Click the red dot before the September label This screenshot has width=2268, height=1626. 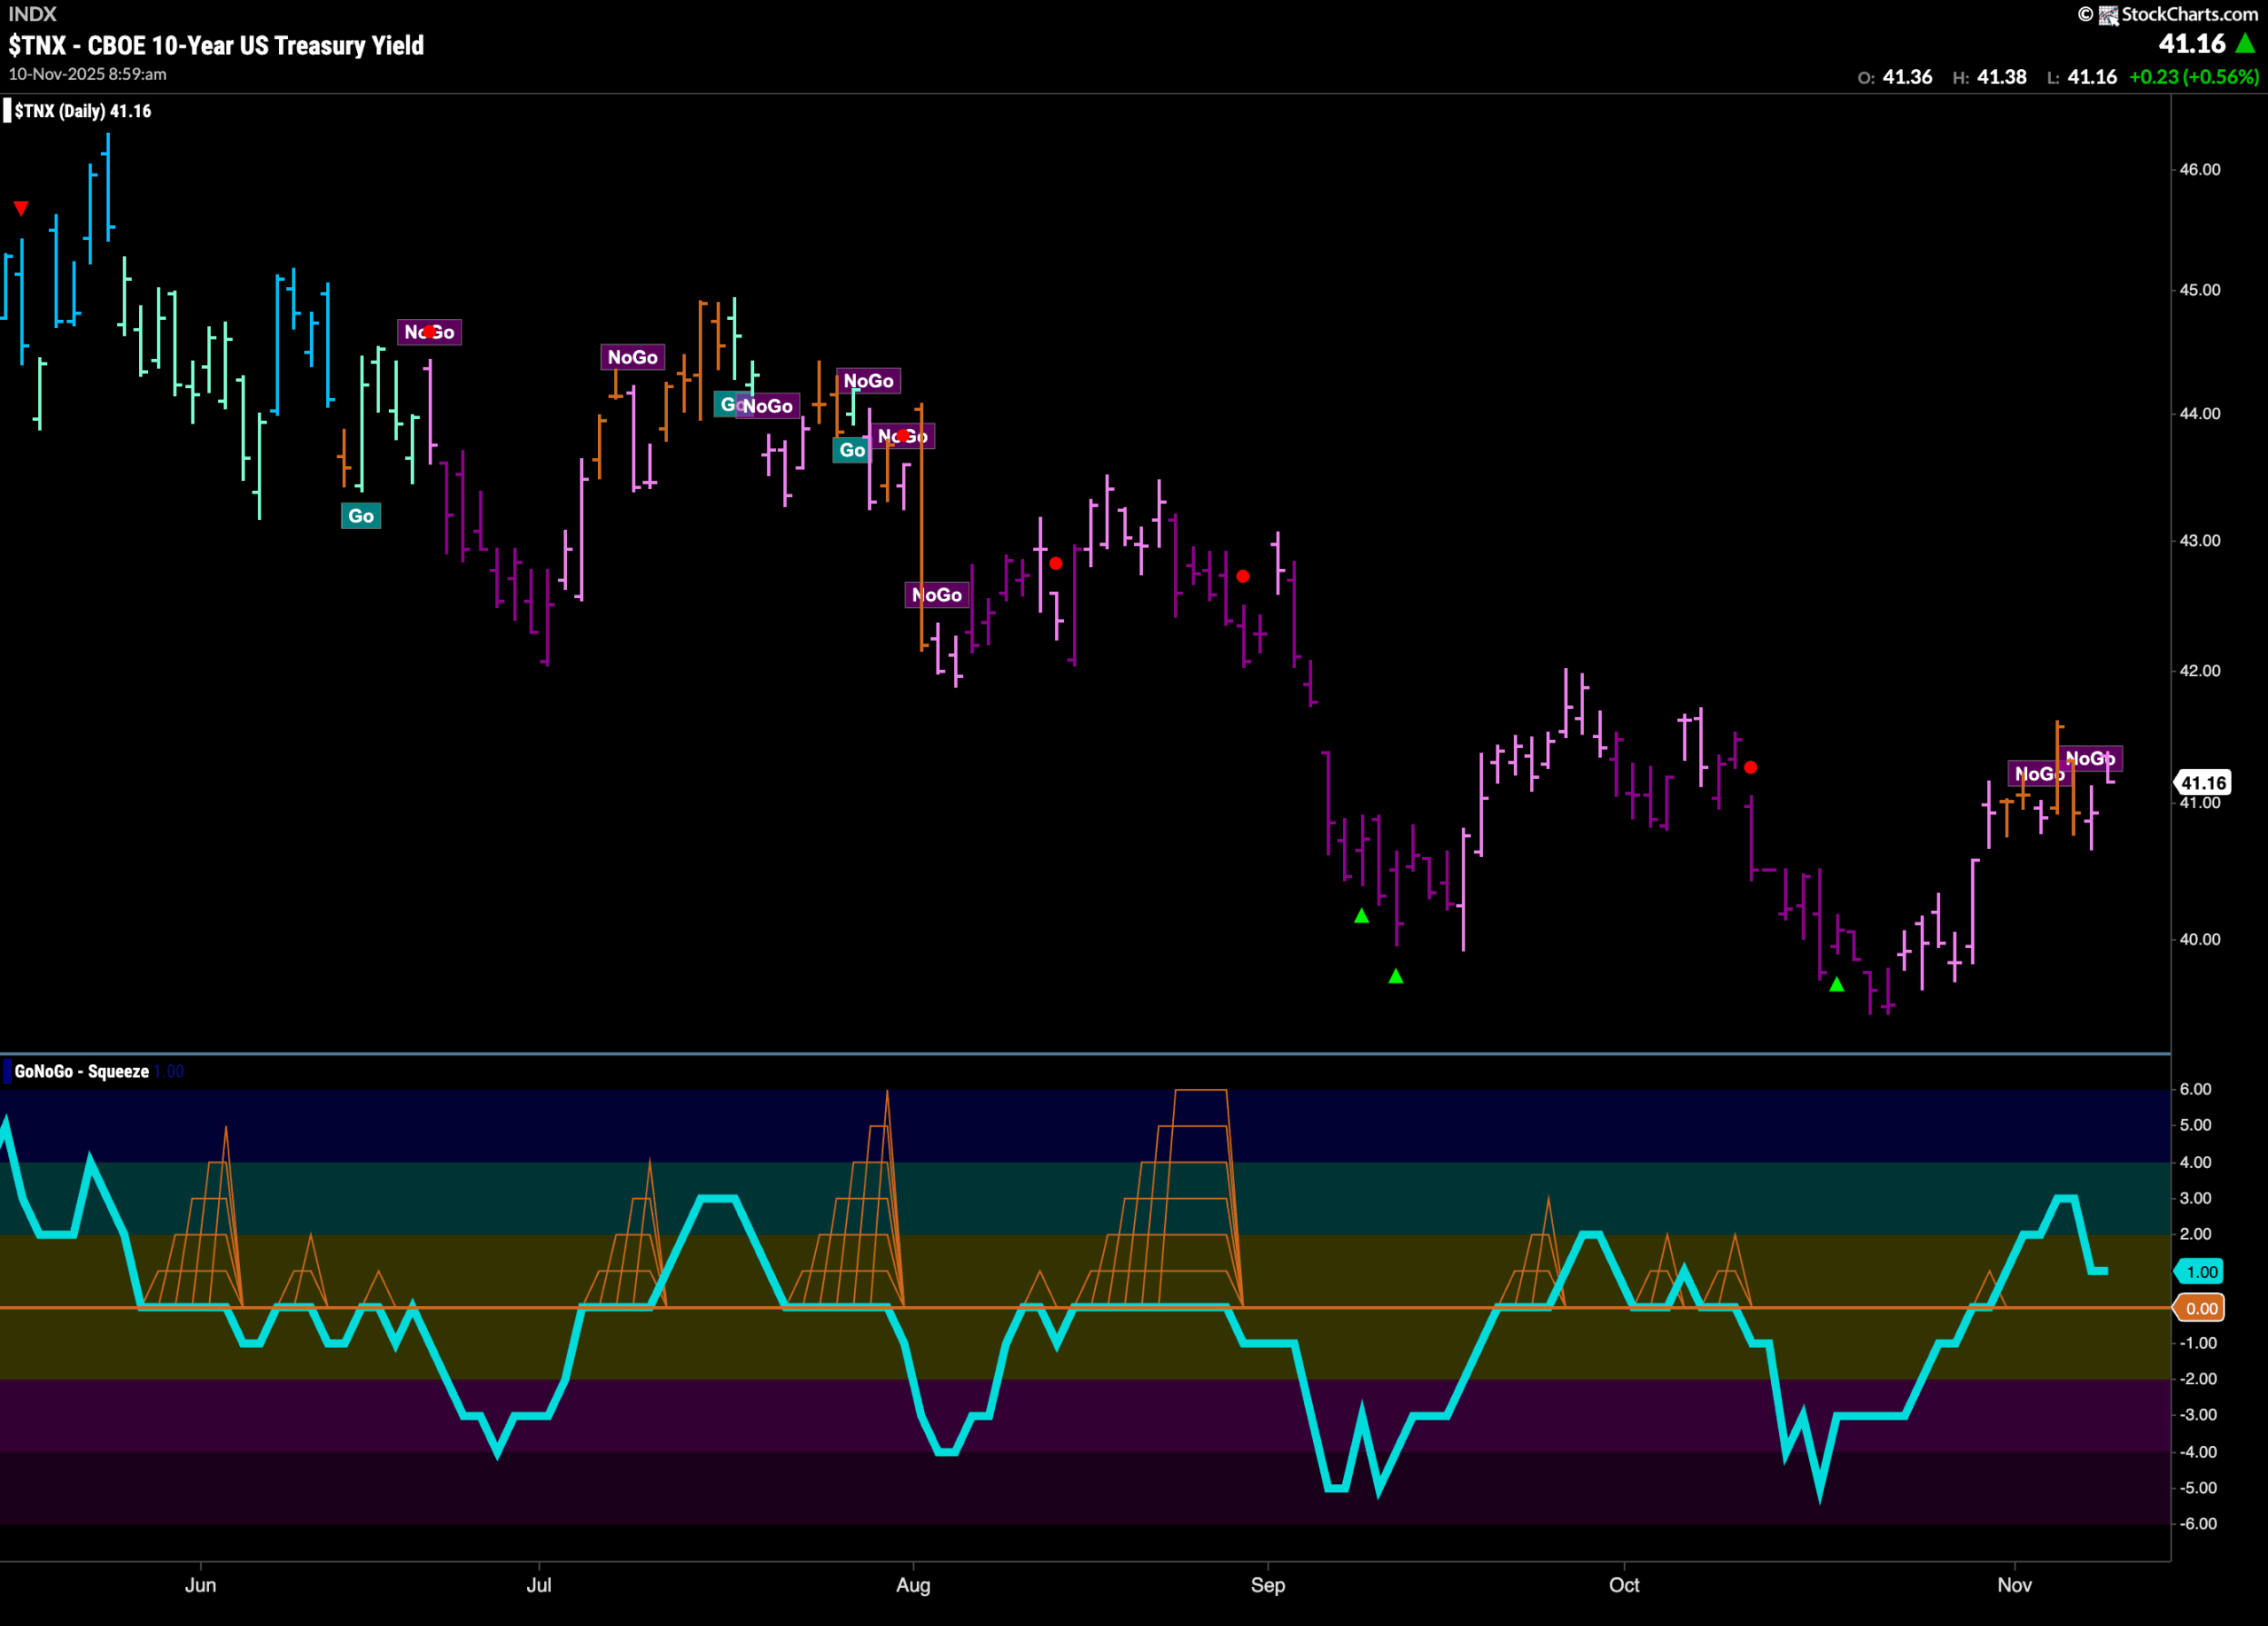pyautogui.click(x=1242, y=576)
